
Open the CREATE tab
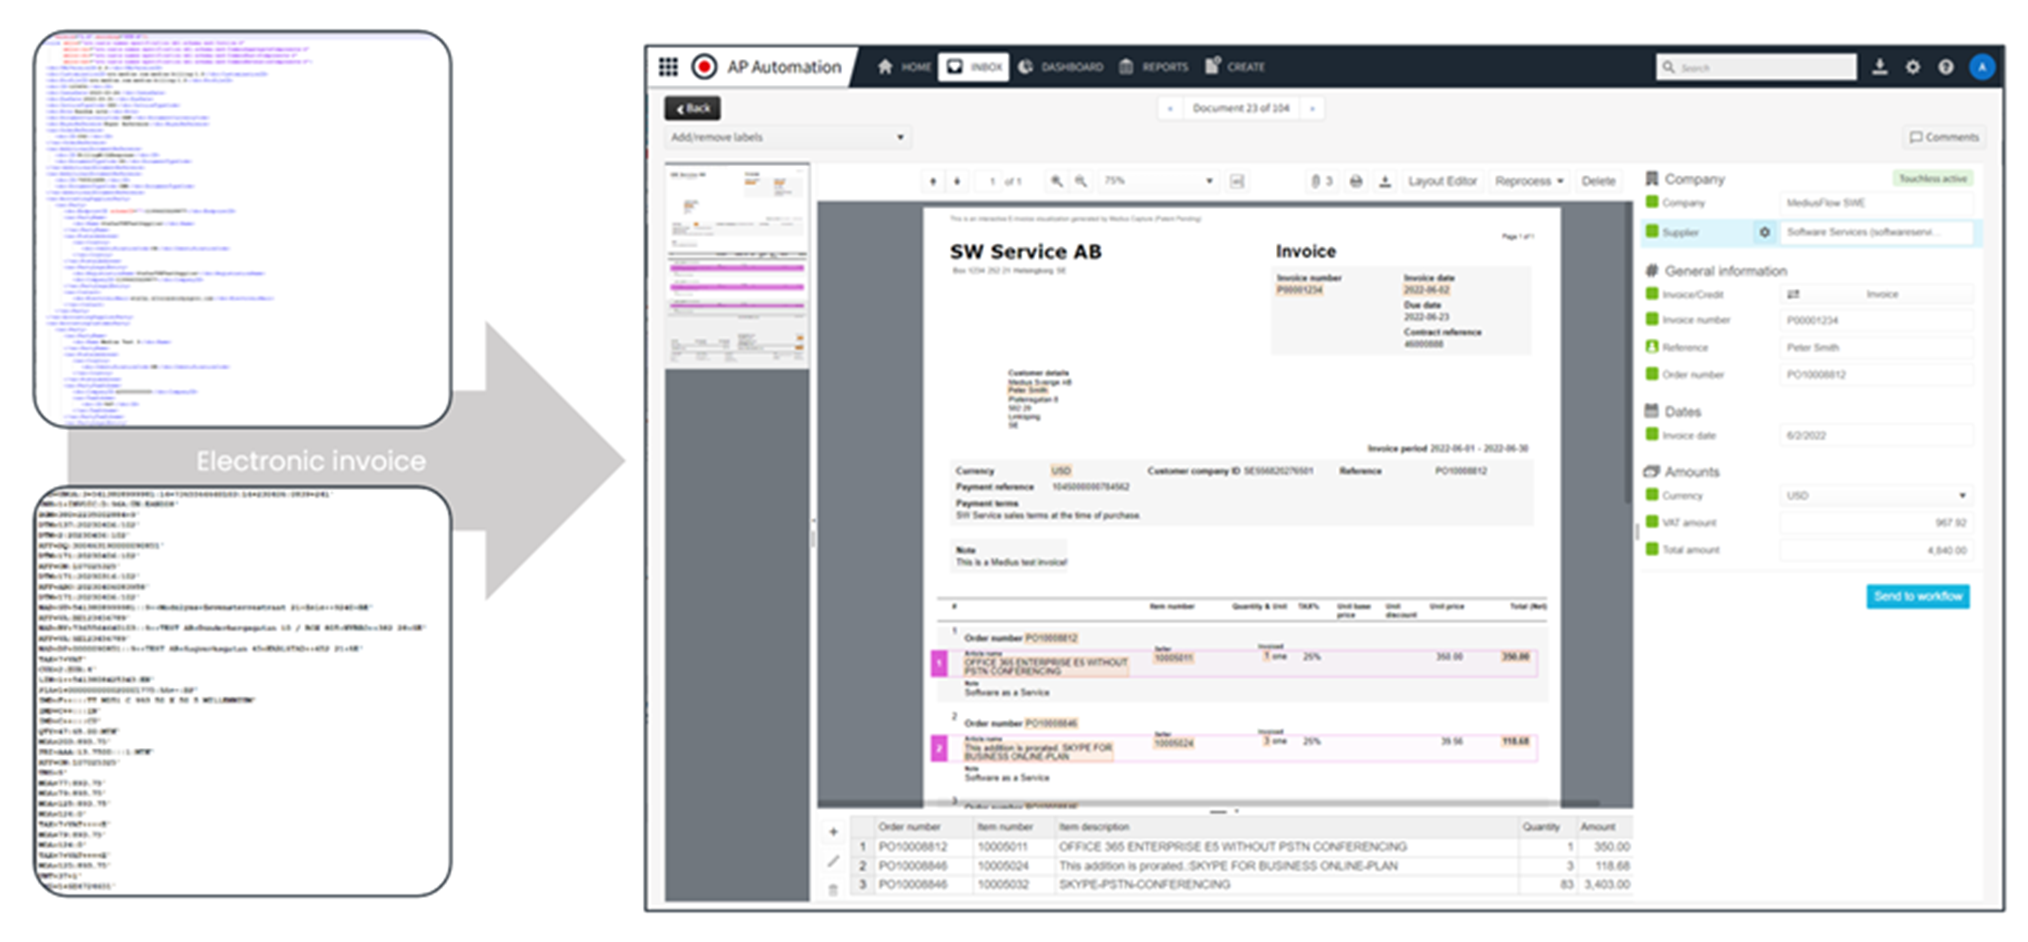point(1234,67)
